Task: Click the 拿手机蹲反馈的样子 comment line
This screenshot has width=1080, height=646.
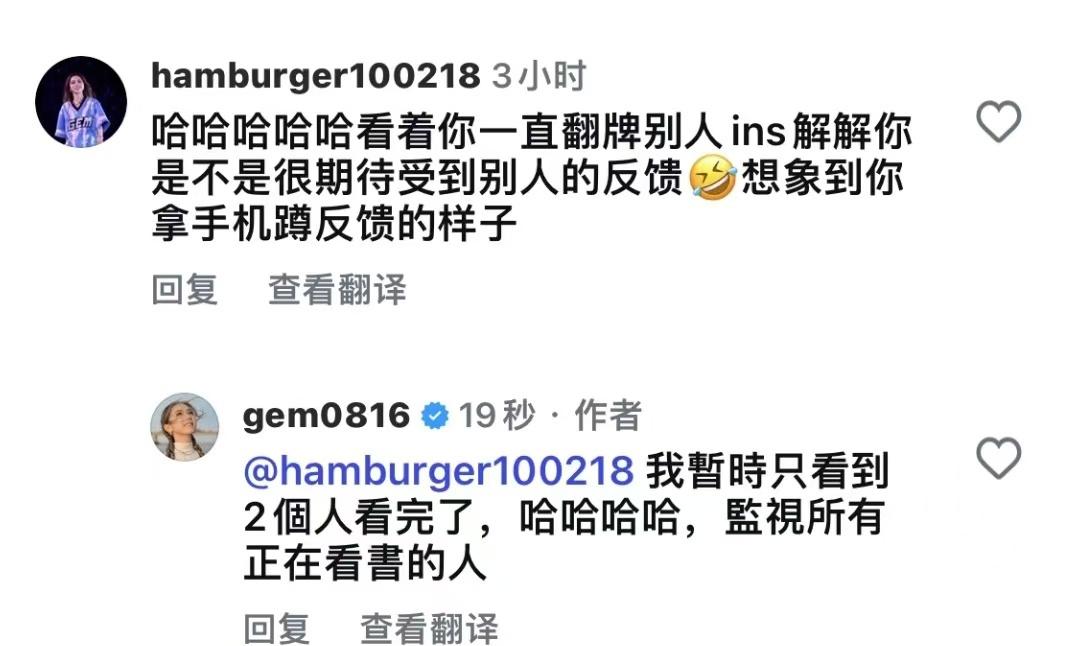Action: pos(334,224)
